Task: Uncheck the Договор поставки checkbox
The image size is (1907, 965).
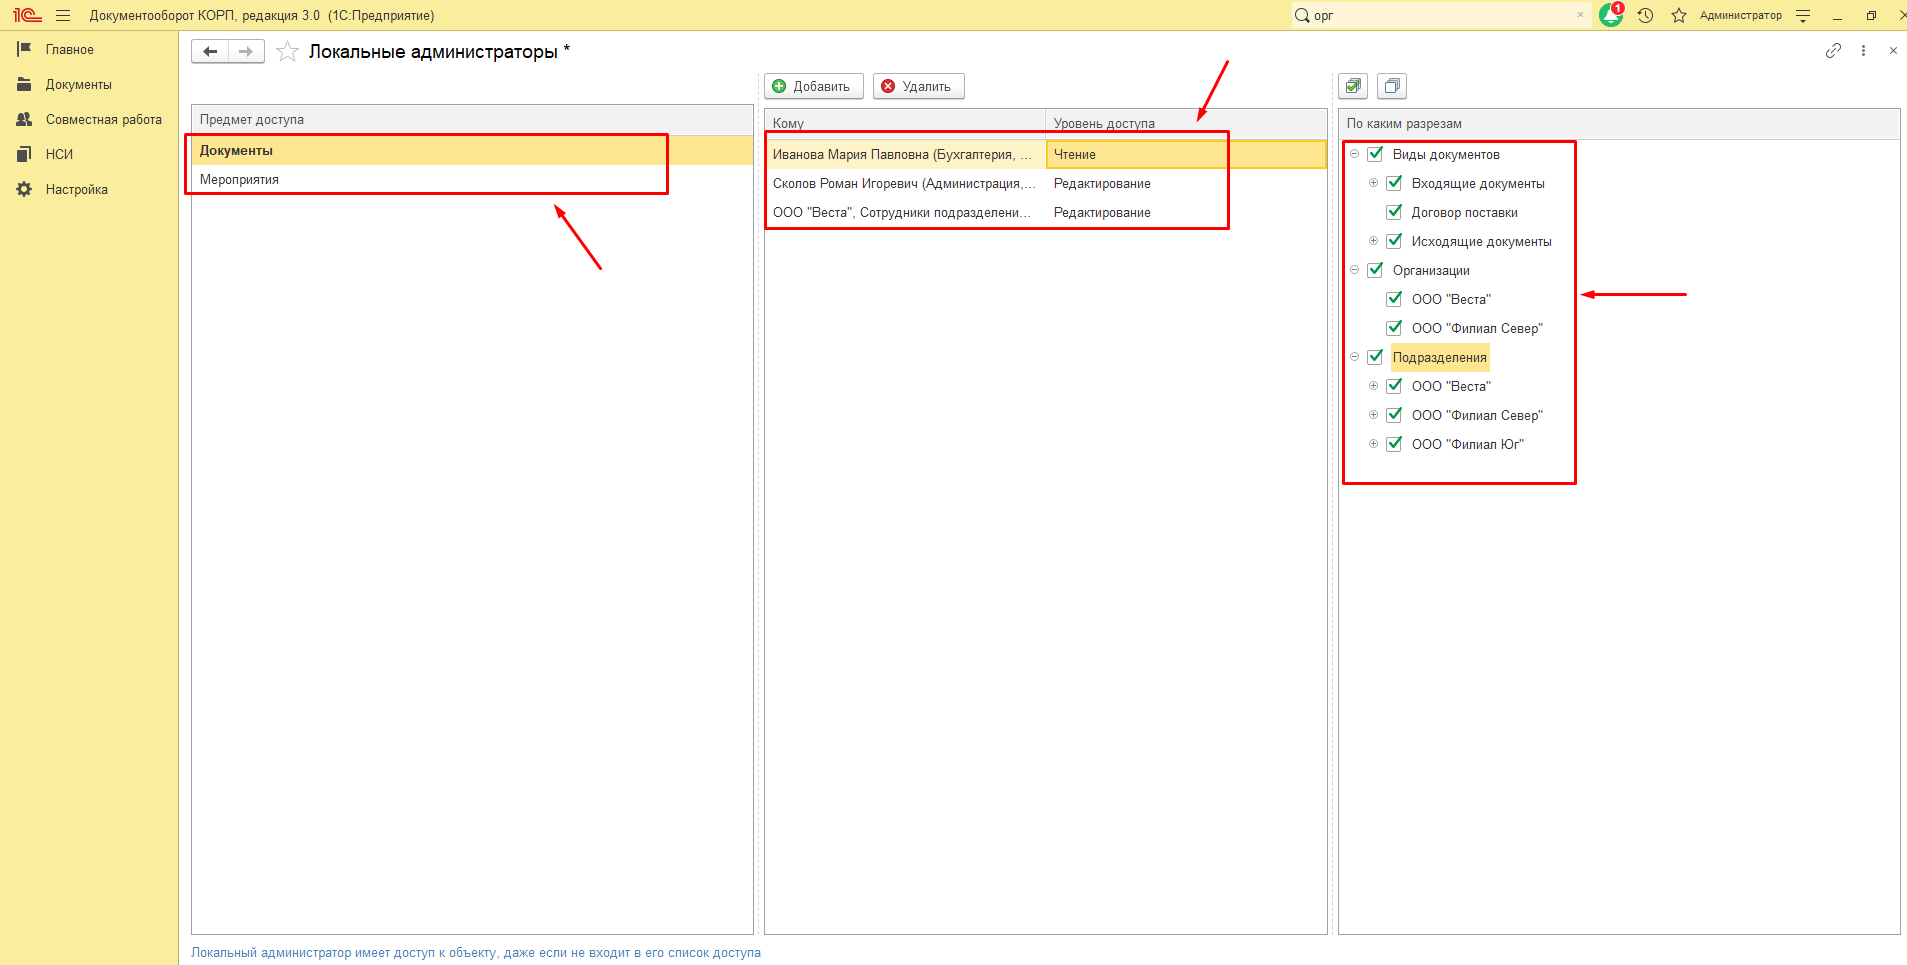Action: click(1394, 212)
